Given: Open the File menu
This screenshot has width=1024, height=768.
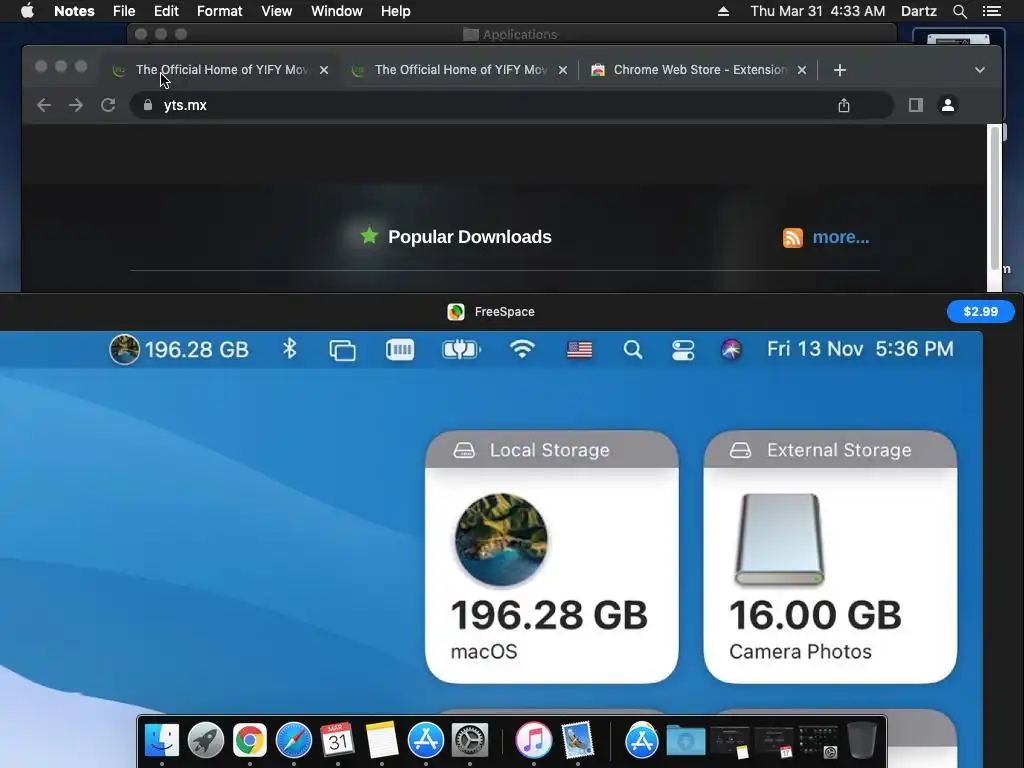Looking at the screenshot, I should pos(123,11).
